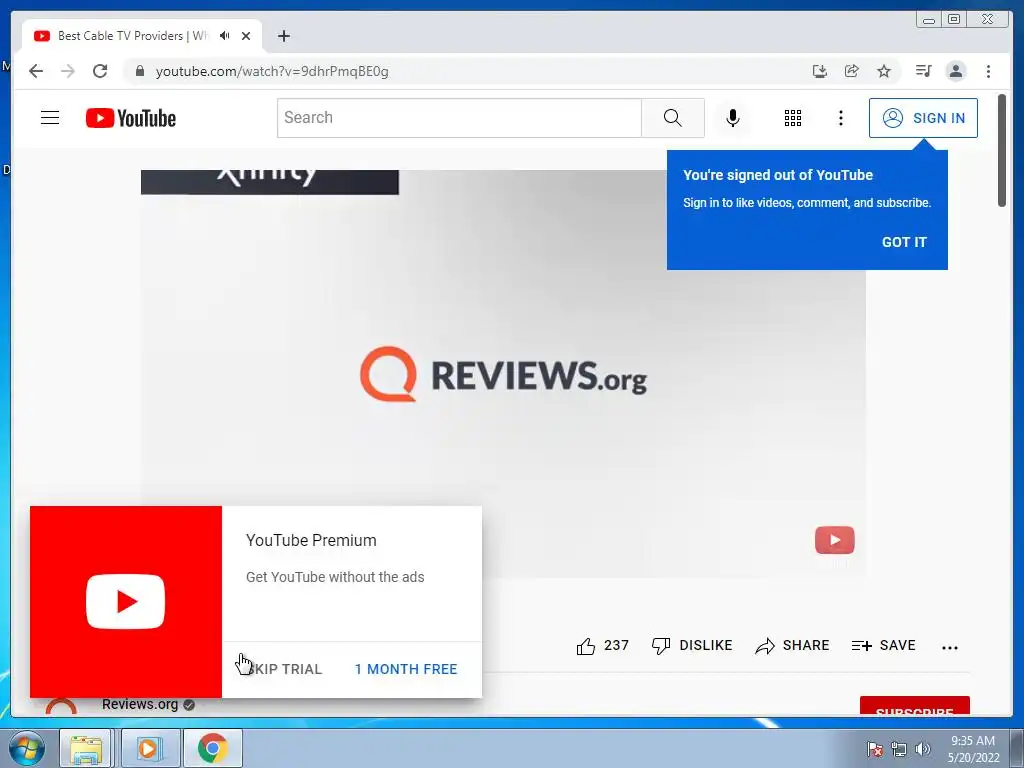Screen dimensions: 1024x768
Task: Select the Best Cable TV Providers tab
Action: coord(142,36)
